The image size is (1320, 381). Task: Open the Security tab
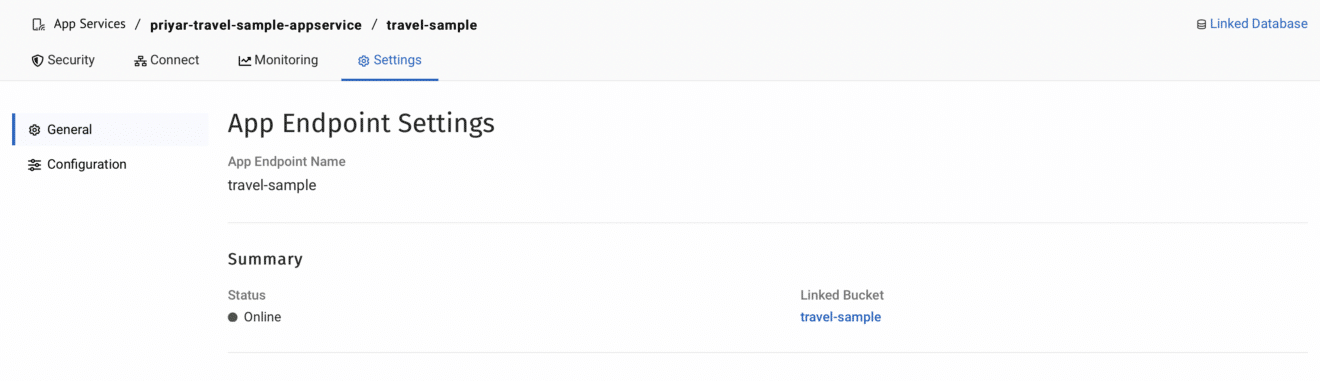63,60
